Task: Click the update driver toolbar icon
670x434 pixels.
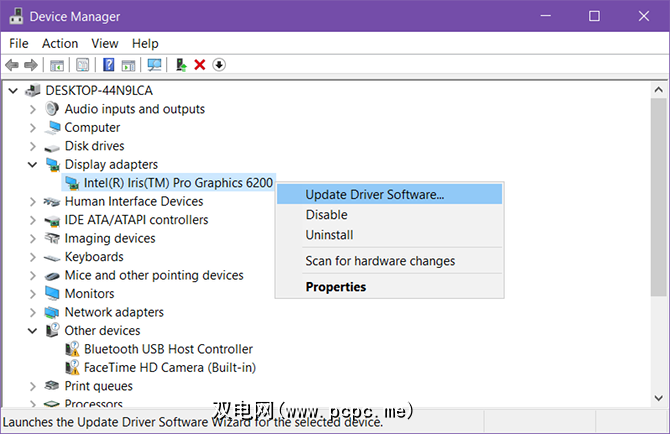Action: [181, 65]
